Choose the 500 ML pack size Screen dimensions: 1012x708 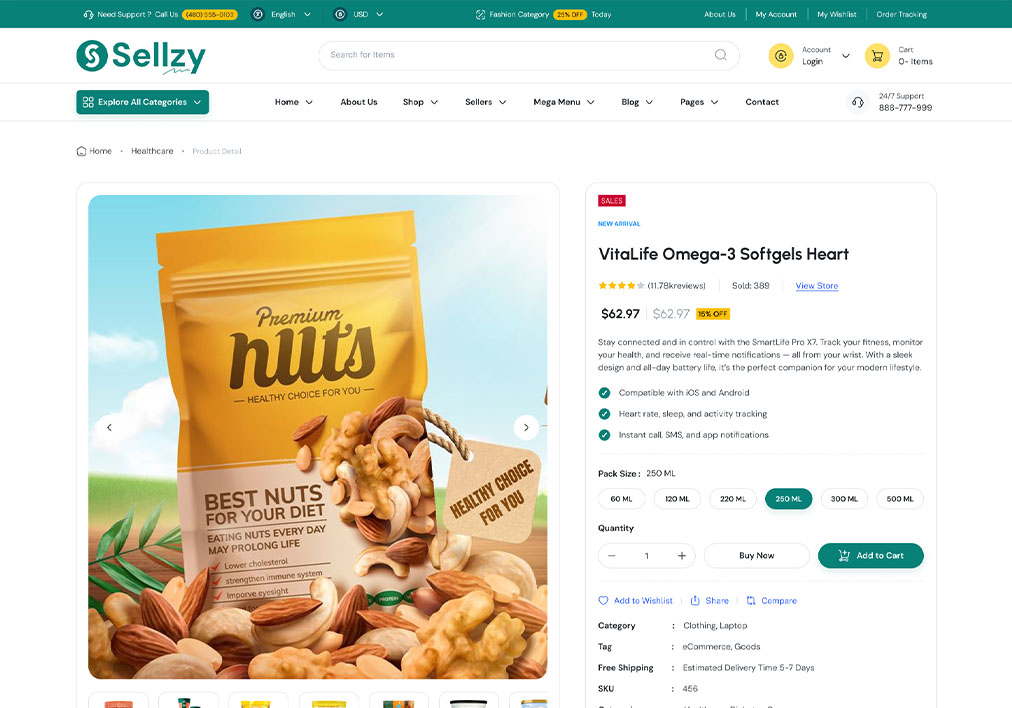click(900, 499)
